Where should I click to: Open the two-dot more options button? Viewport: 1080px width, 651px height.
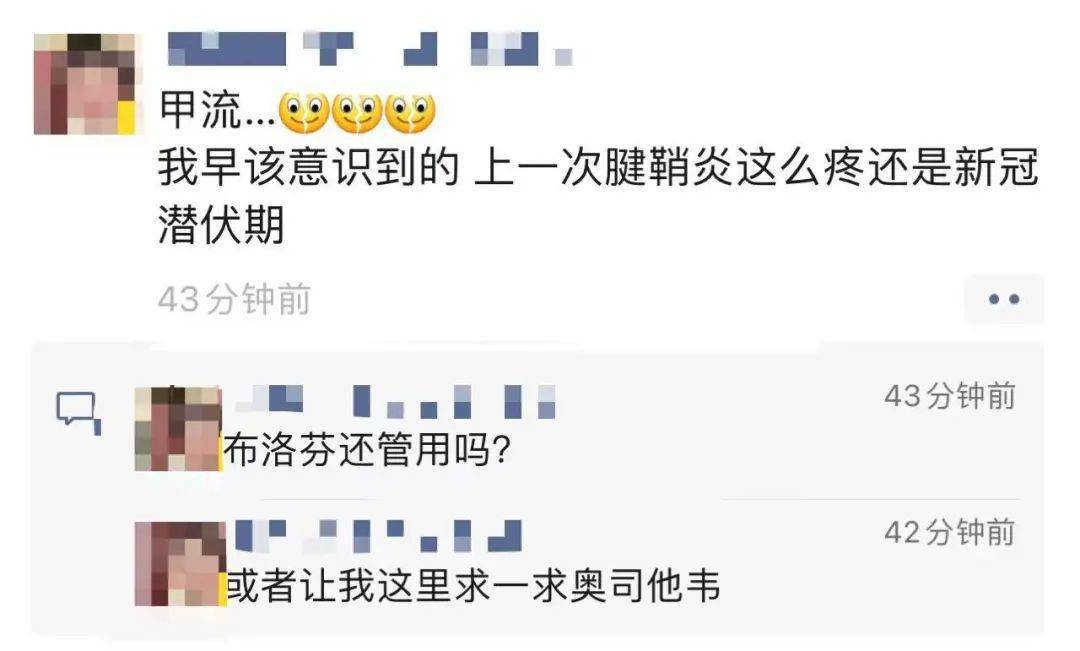coord(1004,299)
